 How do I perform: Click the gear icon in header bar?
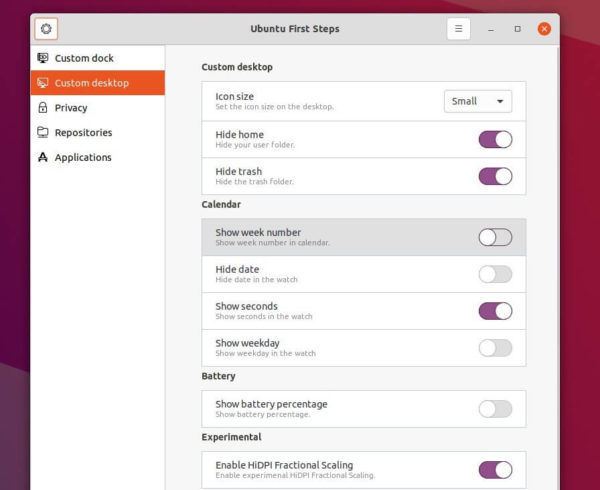[46, 29]
